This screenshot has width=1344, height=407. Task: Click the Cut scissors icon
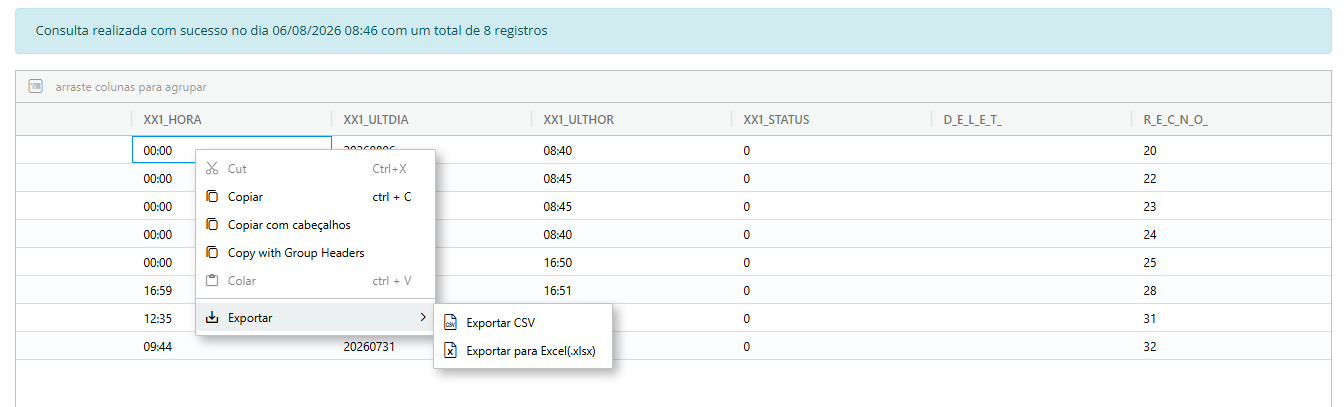pos(212,169)
